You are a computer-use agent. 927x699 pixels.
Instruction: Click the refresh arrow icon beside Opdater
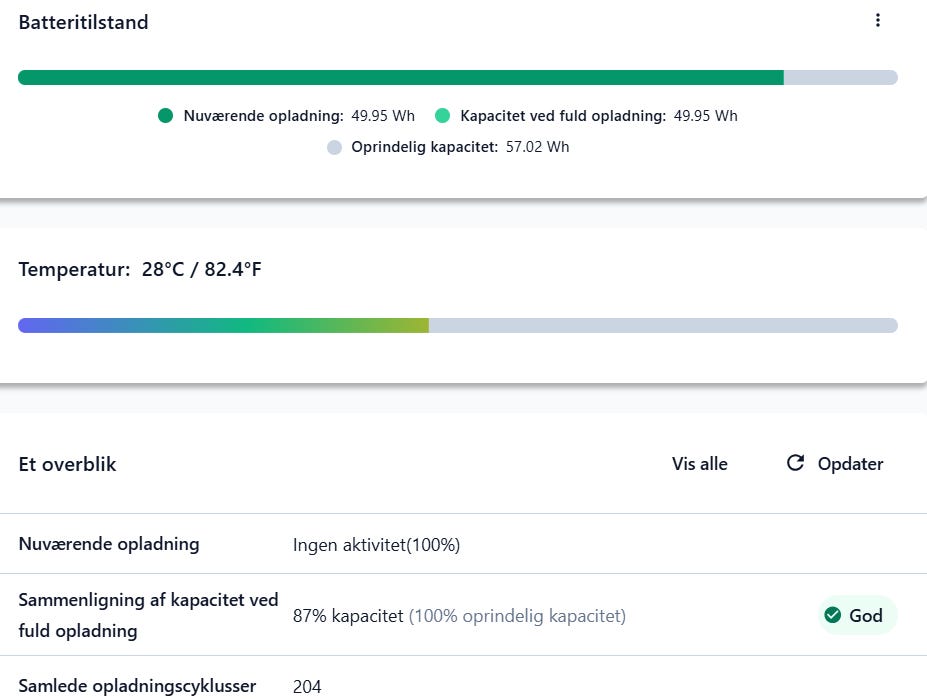tap(795, 463)
